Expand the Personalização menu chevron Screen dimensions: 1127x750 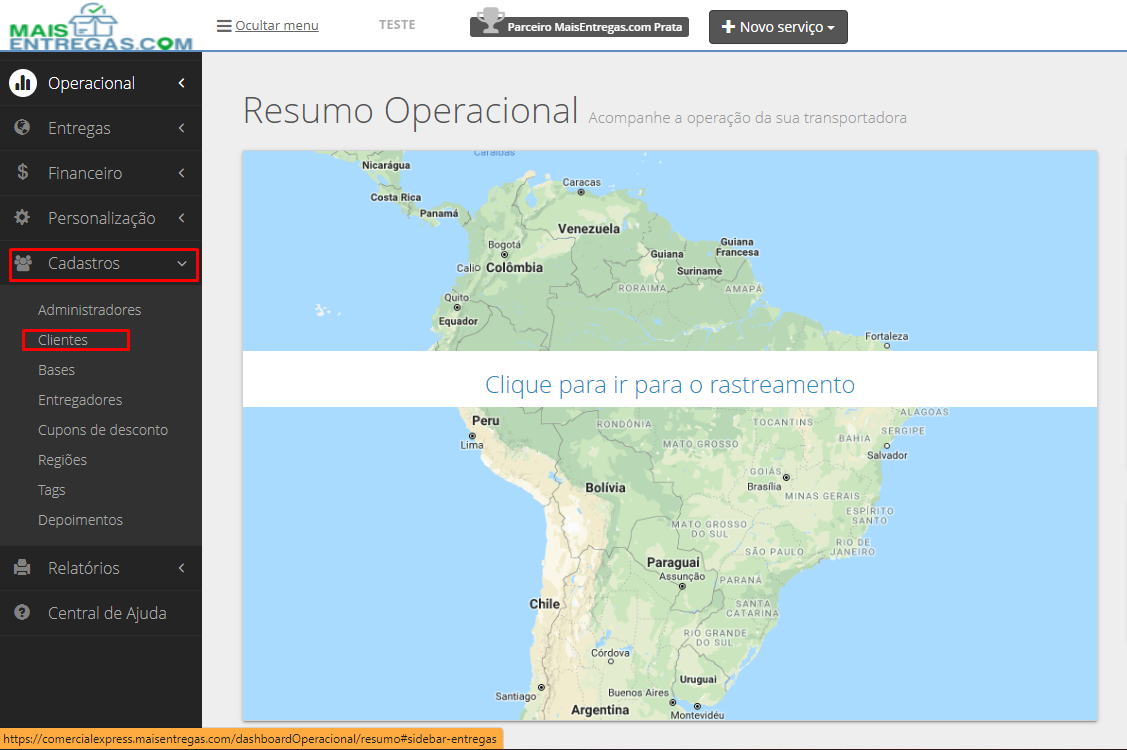(x=182, y=218)
